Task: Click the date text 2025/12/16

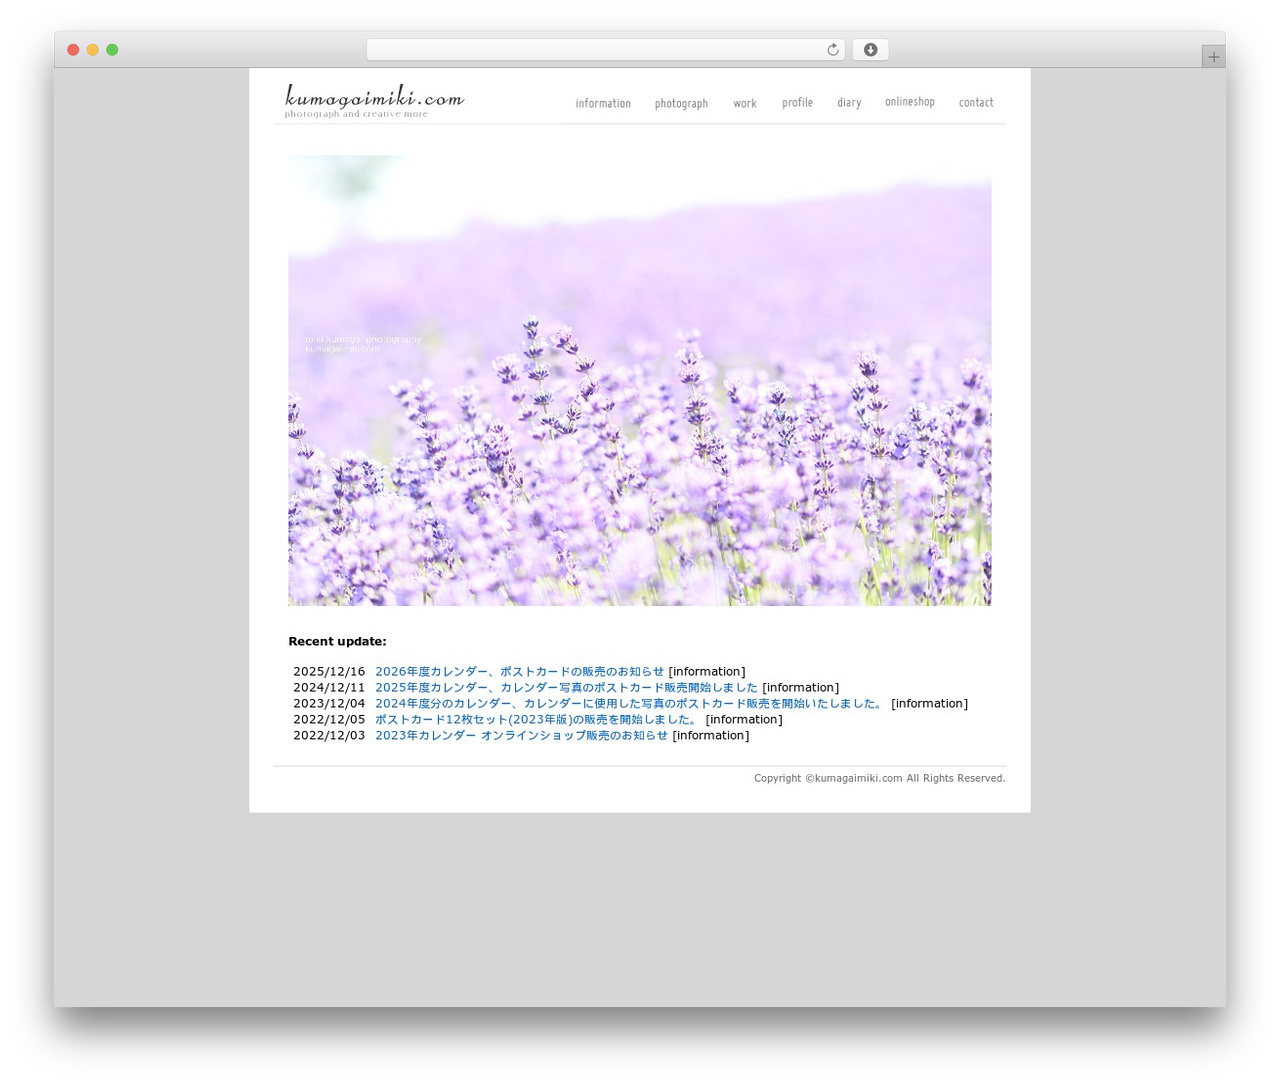Action: [329, 672]
